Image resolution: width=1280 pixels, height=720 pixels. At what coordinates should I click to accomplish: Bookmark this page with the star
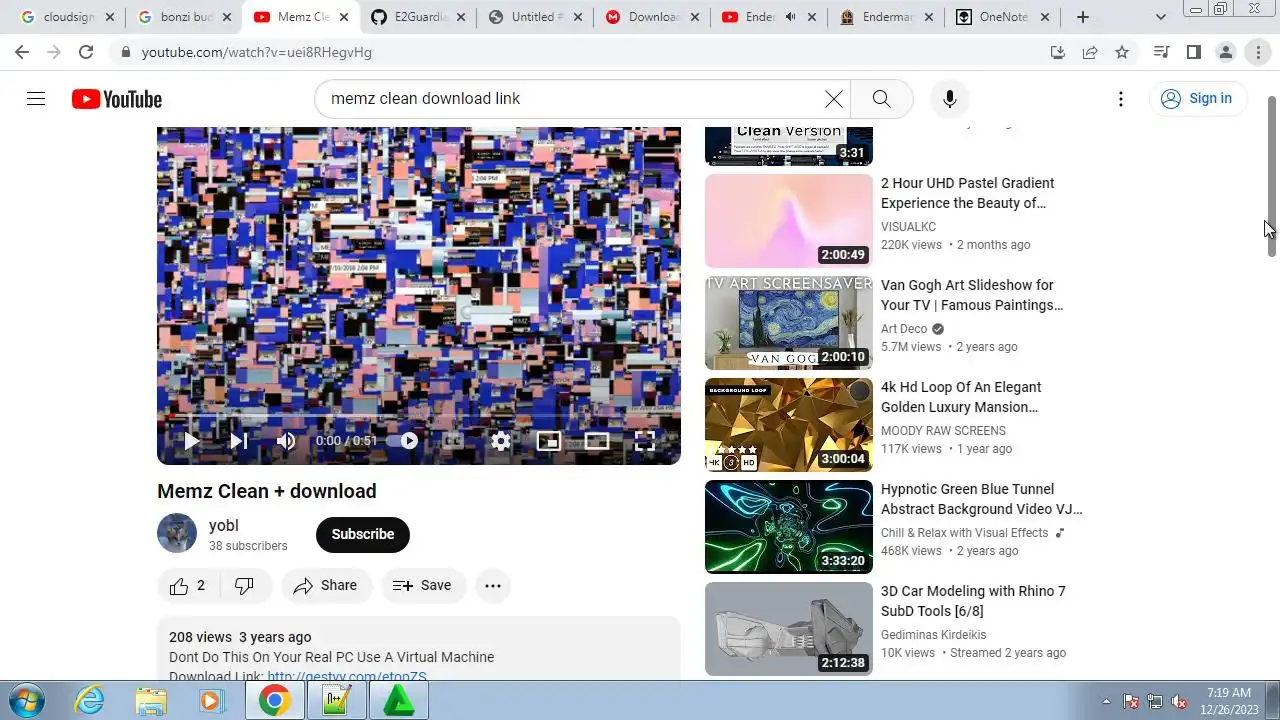1122,52
